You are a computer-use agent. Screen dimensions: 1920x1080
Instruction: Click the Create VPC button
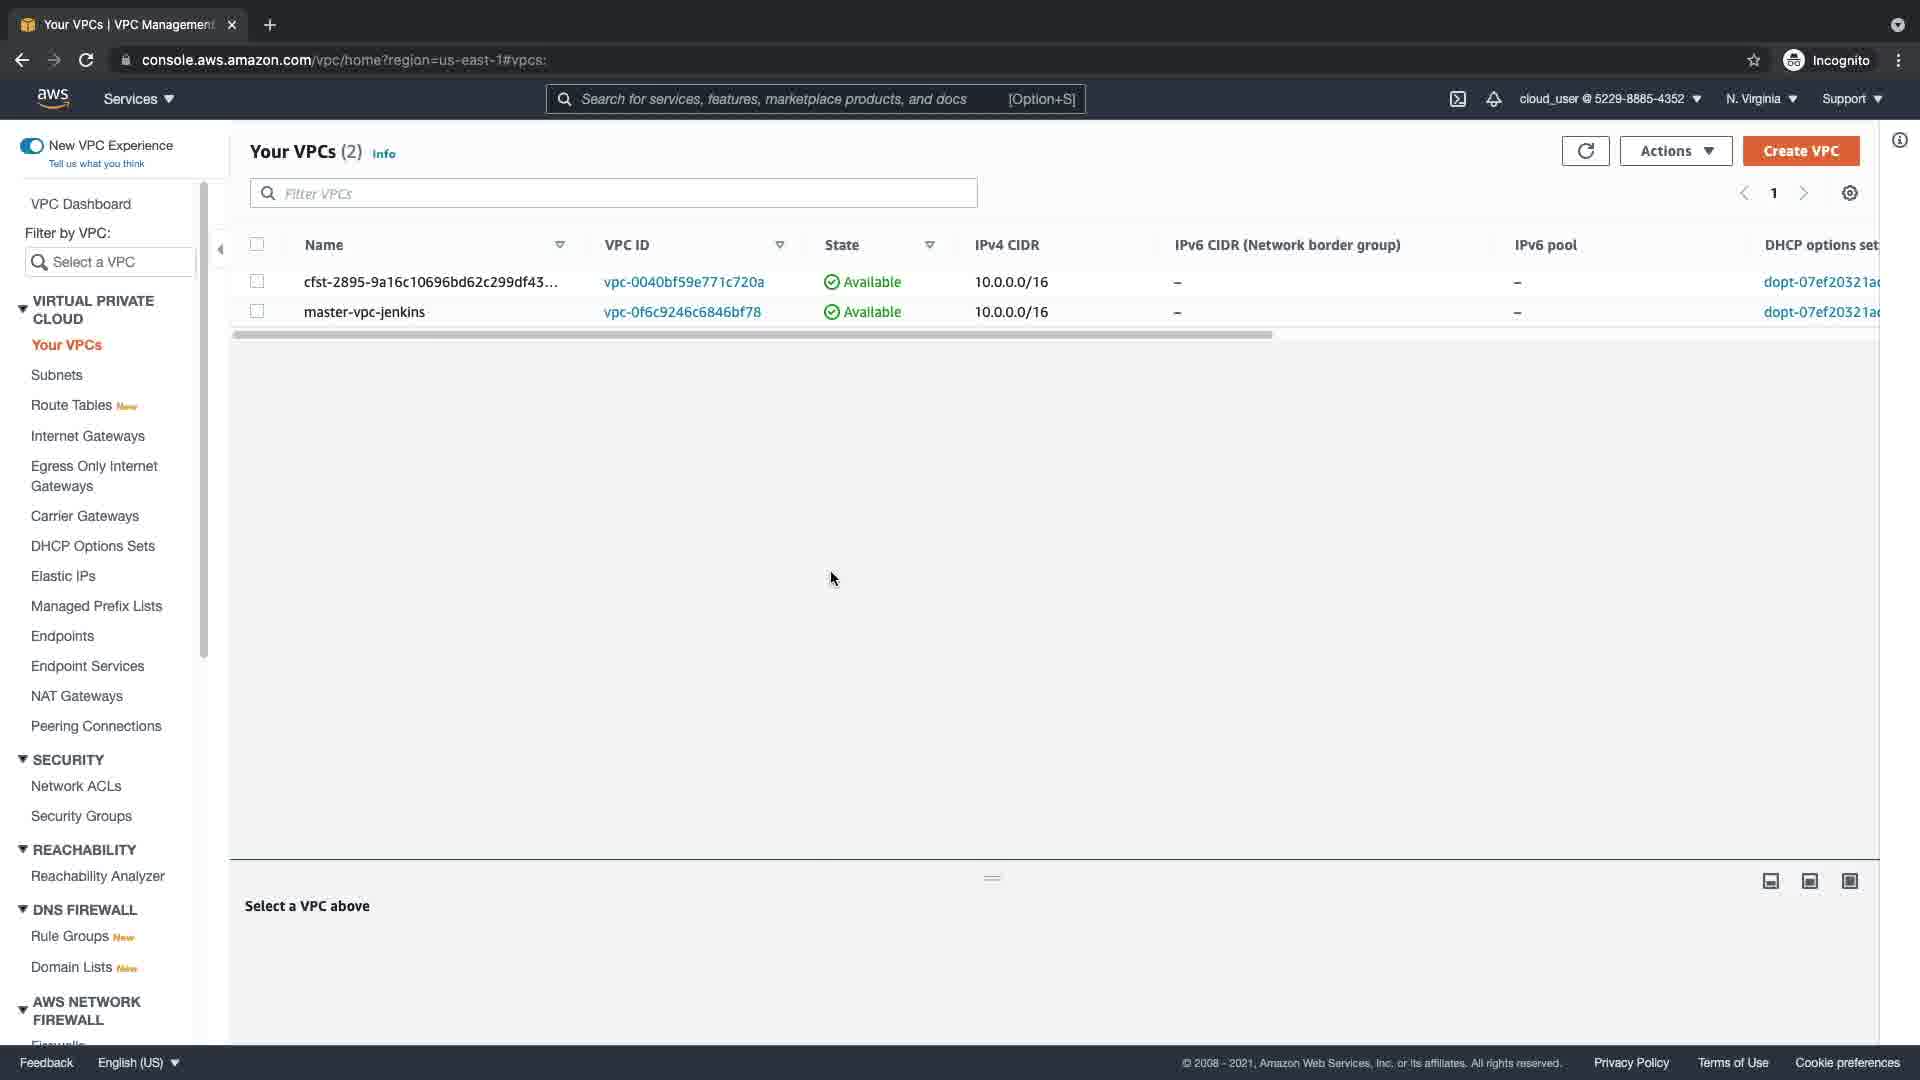(x=1800, y=151)
